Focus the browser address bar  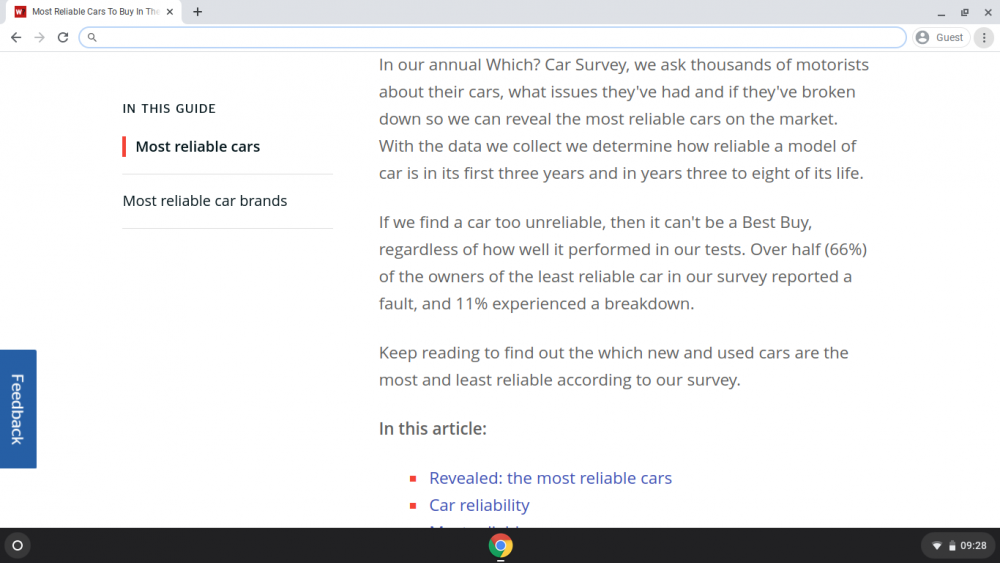tap(492, 38)
